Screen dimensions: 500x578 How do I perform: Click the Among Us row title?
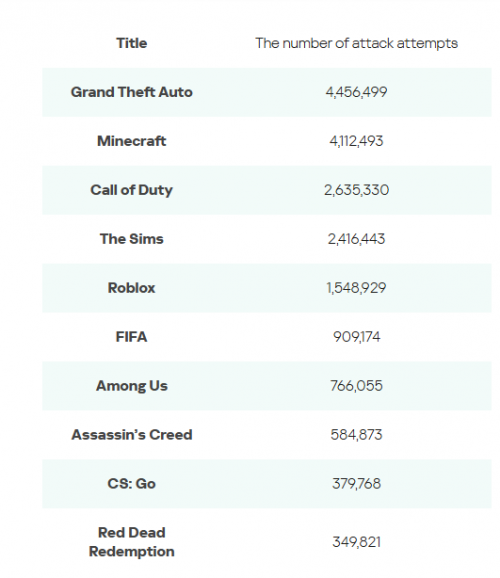pyautogui.click(x=132, y=386)
